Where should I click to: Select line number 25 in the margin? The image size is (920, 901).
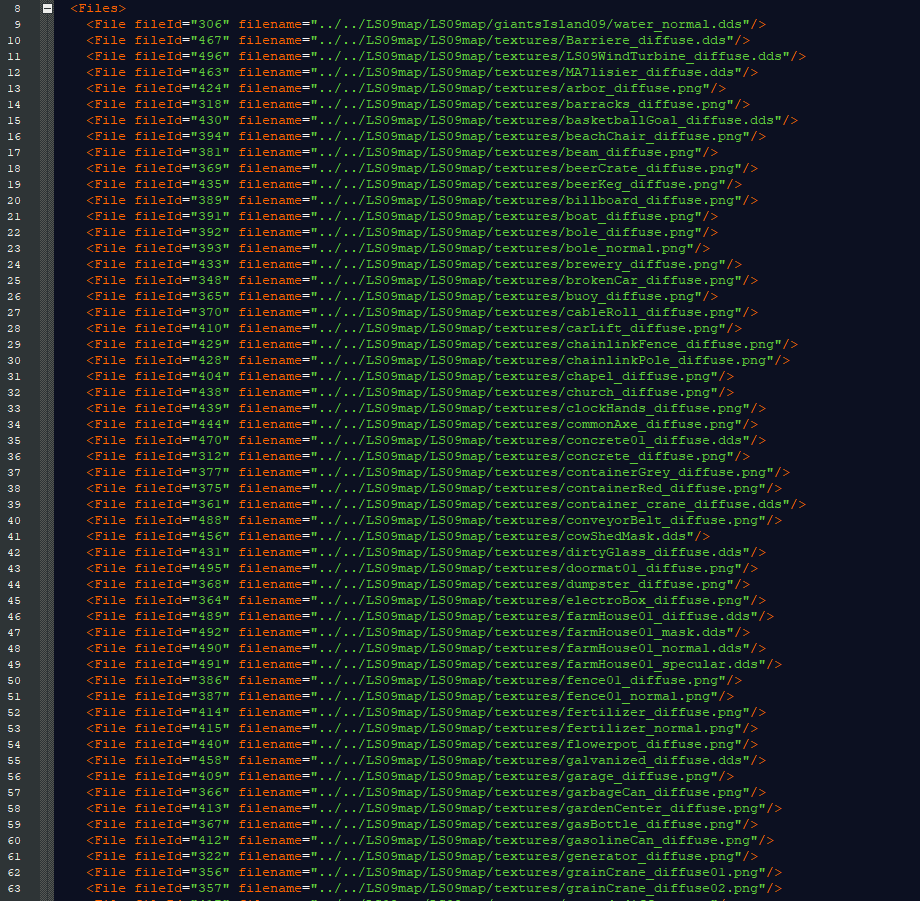(x=15, y=280)
